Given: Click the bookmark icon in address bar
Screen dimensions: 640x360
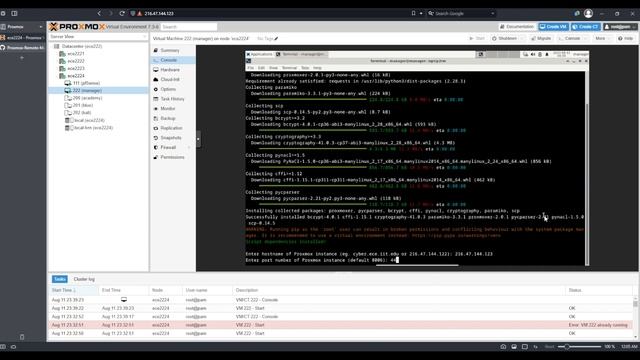Looking at the screenshot, I should tap(413, 13).
